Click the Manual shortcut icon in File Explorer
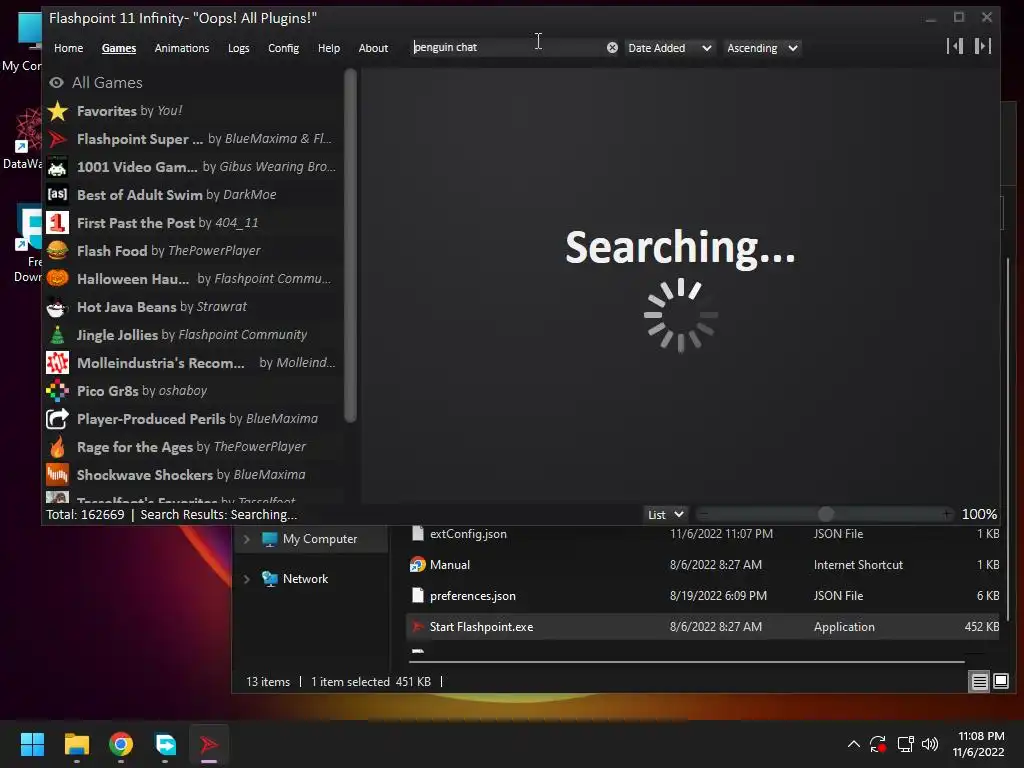Image resolution: width=1024 pixels, height=768 pixels. (x=417, y=565)
